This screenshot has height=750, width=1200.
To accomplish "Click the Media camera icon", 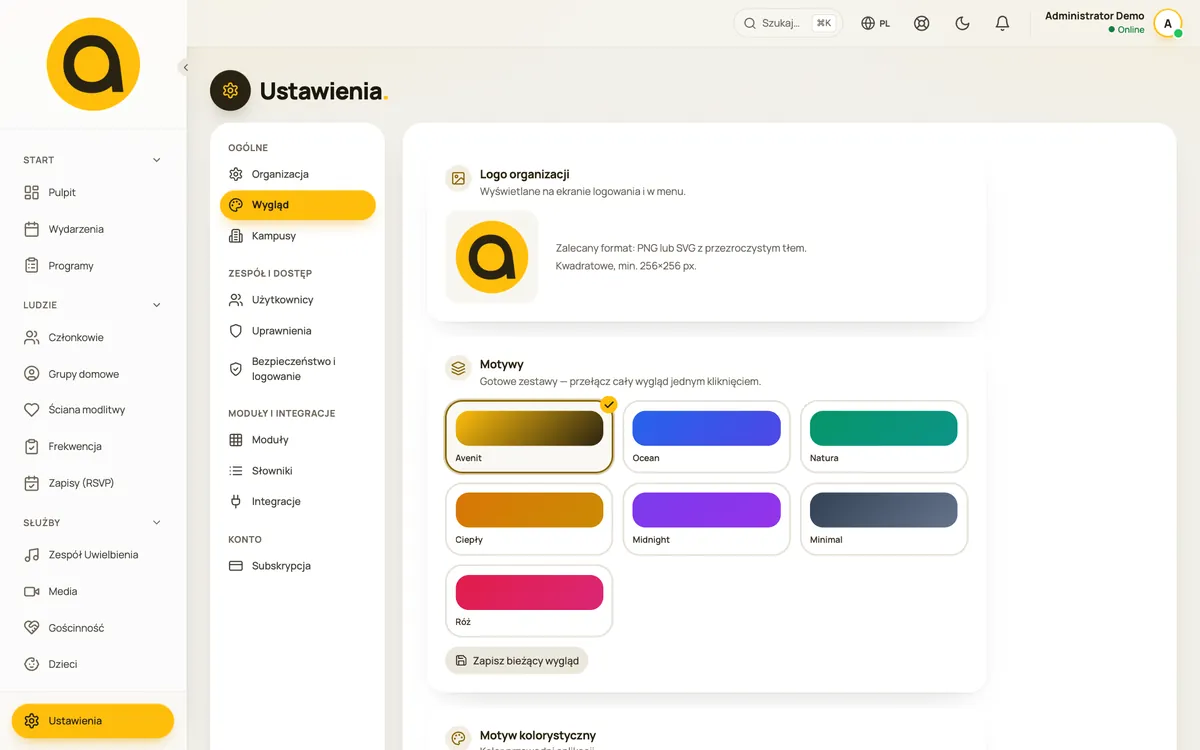I will [x=31, y=592].
